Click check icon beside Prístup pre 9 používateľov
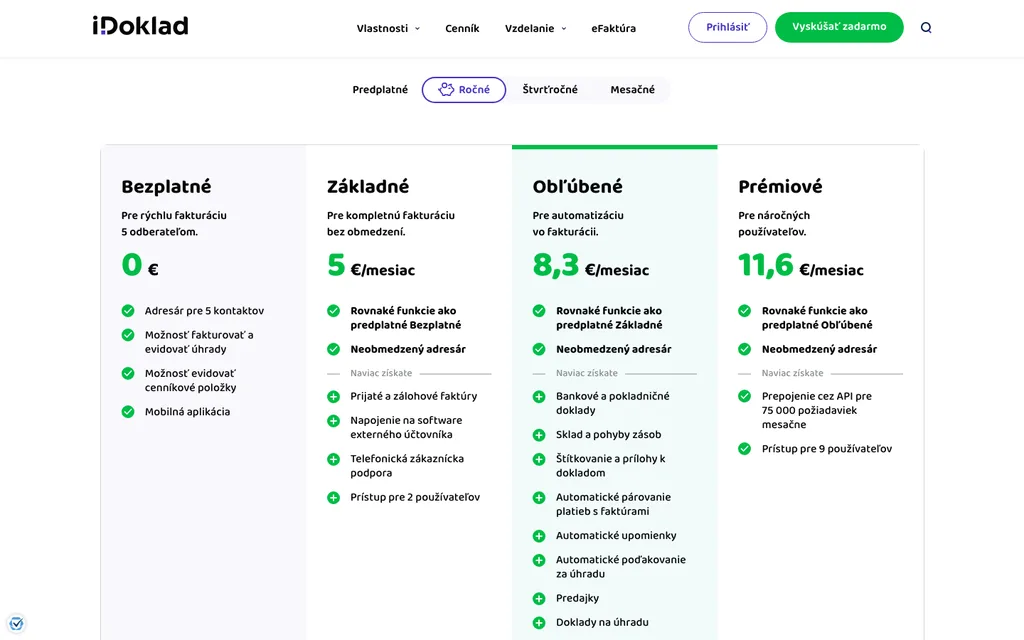 (744, 449)
